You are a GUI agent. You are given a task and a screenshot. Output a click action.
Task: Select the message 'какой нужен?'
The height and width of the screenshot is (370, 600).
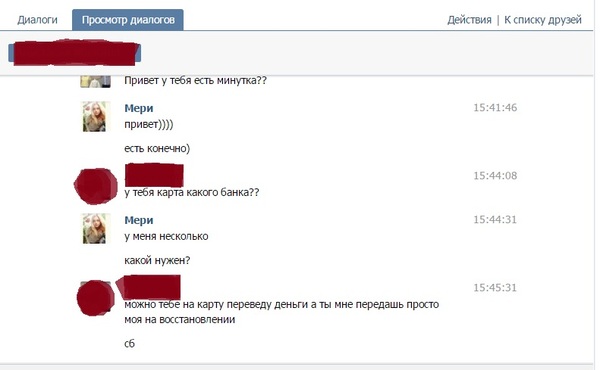click(x=157, y=261)
